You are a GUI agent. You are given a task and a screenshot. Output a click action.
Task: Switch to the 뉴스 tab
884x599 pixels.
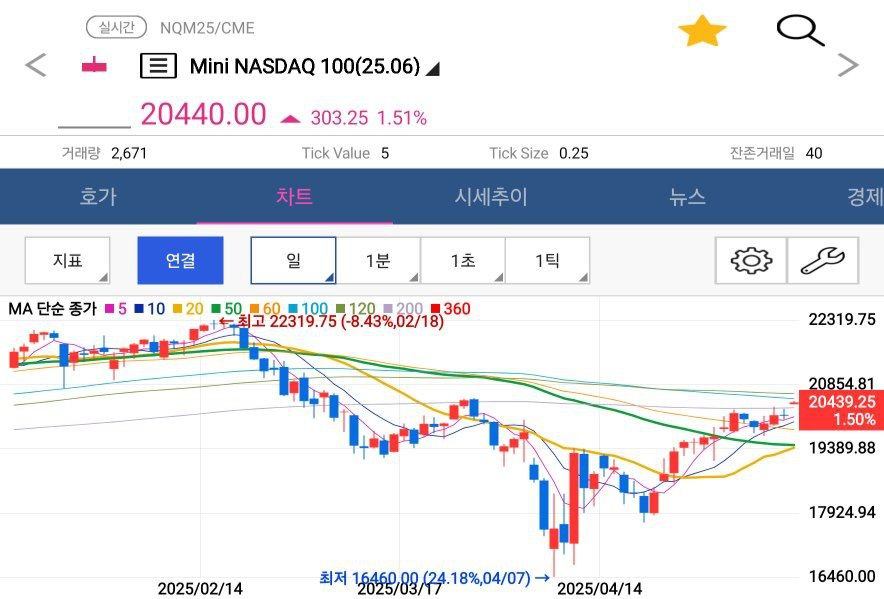[687, 197]
